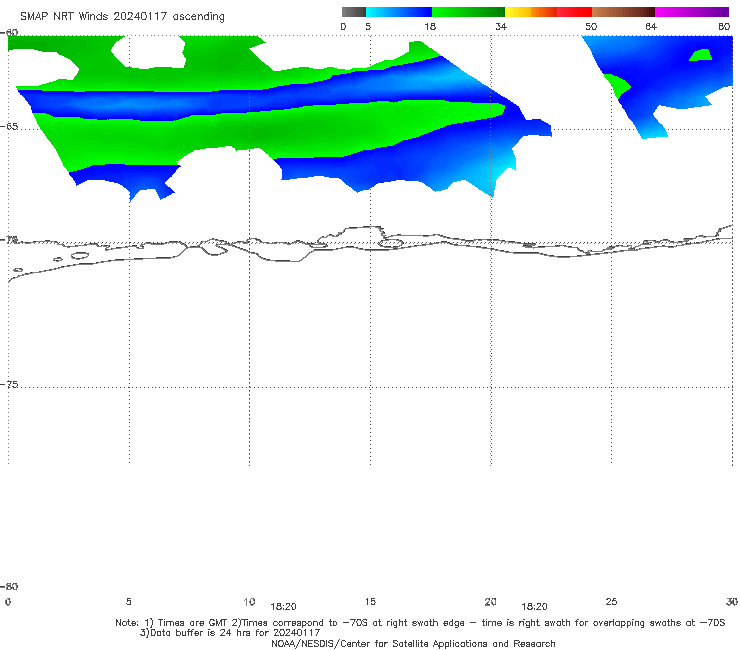Screen dimensions: 740x650
Task: Click the '64' value under the color bar
Action: [x=651, y=27]
